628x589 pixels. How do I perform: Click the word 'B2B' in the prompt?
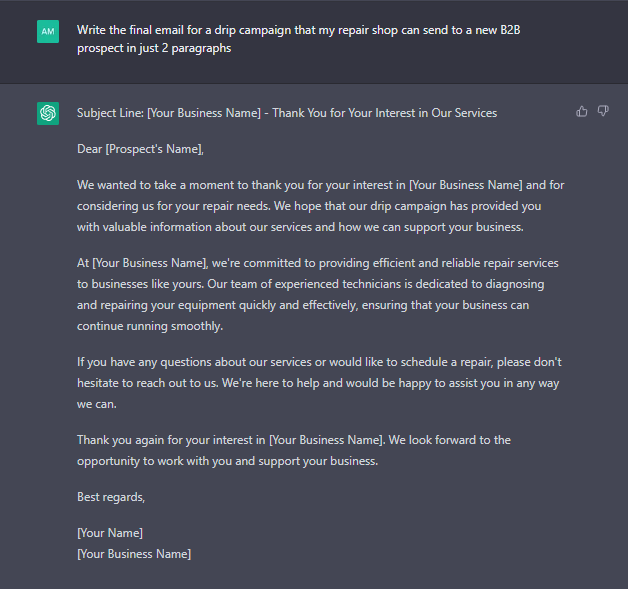510,30
